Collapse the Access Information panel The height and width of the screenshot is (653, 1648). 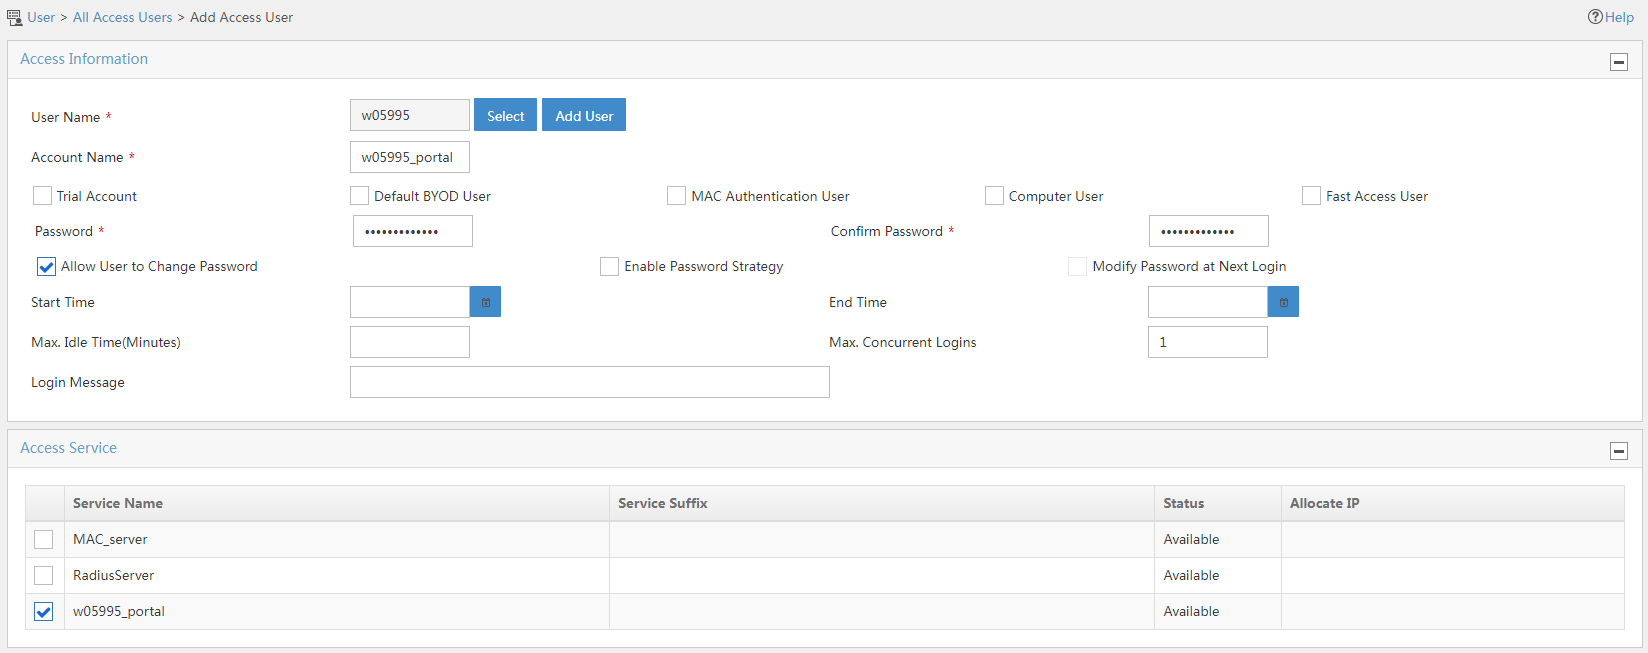1619,62
